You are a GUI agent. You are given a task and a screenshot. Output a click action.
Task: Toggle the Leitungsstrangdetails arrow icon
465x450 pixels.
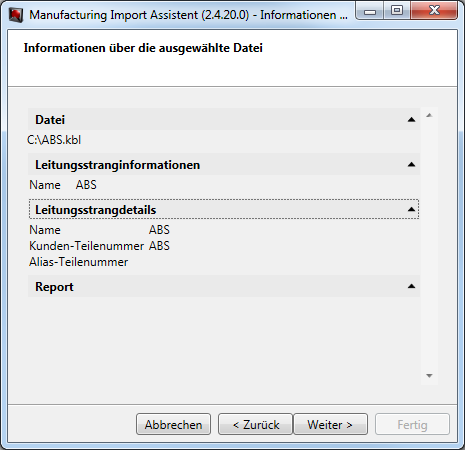coord(411,209)
